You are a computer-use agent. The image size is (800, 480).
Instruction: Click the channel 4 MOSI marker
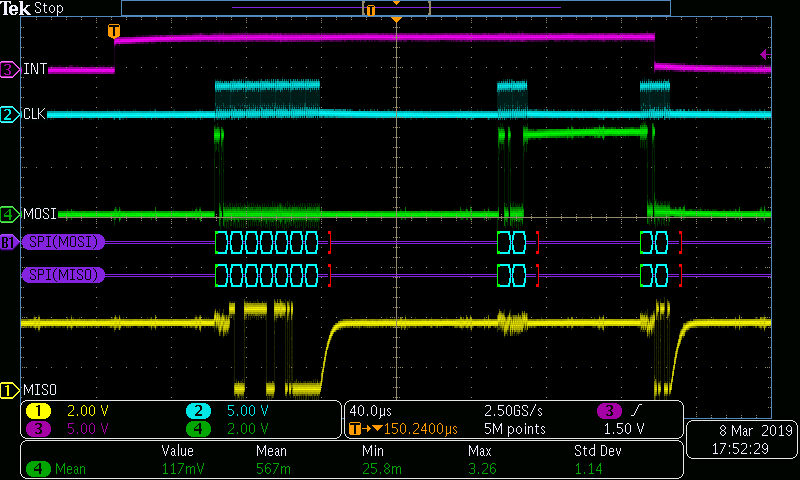[10, 214]
